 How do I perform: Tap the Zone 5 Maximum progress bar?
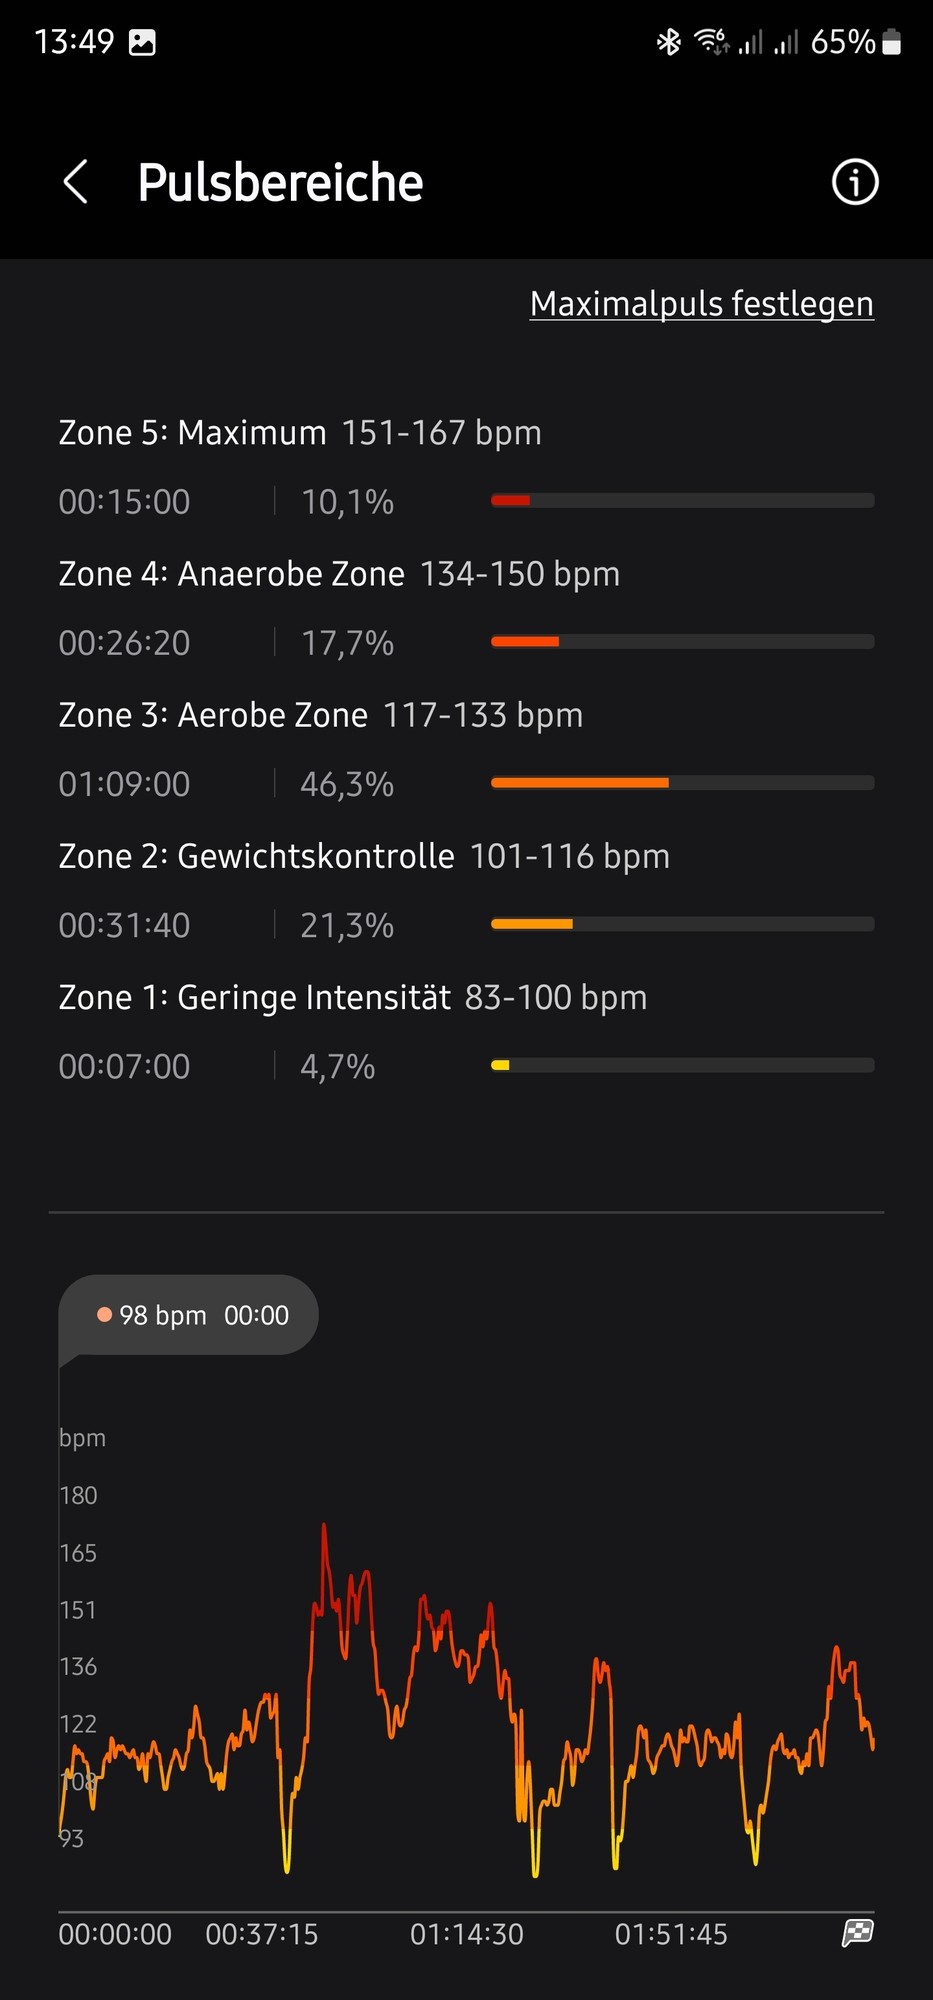coord(683,500)
